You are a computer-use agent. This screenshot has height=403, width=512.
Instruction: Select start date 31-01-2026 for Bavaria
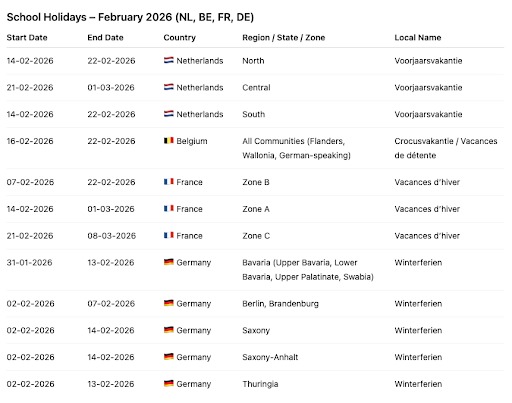point(29,262)
